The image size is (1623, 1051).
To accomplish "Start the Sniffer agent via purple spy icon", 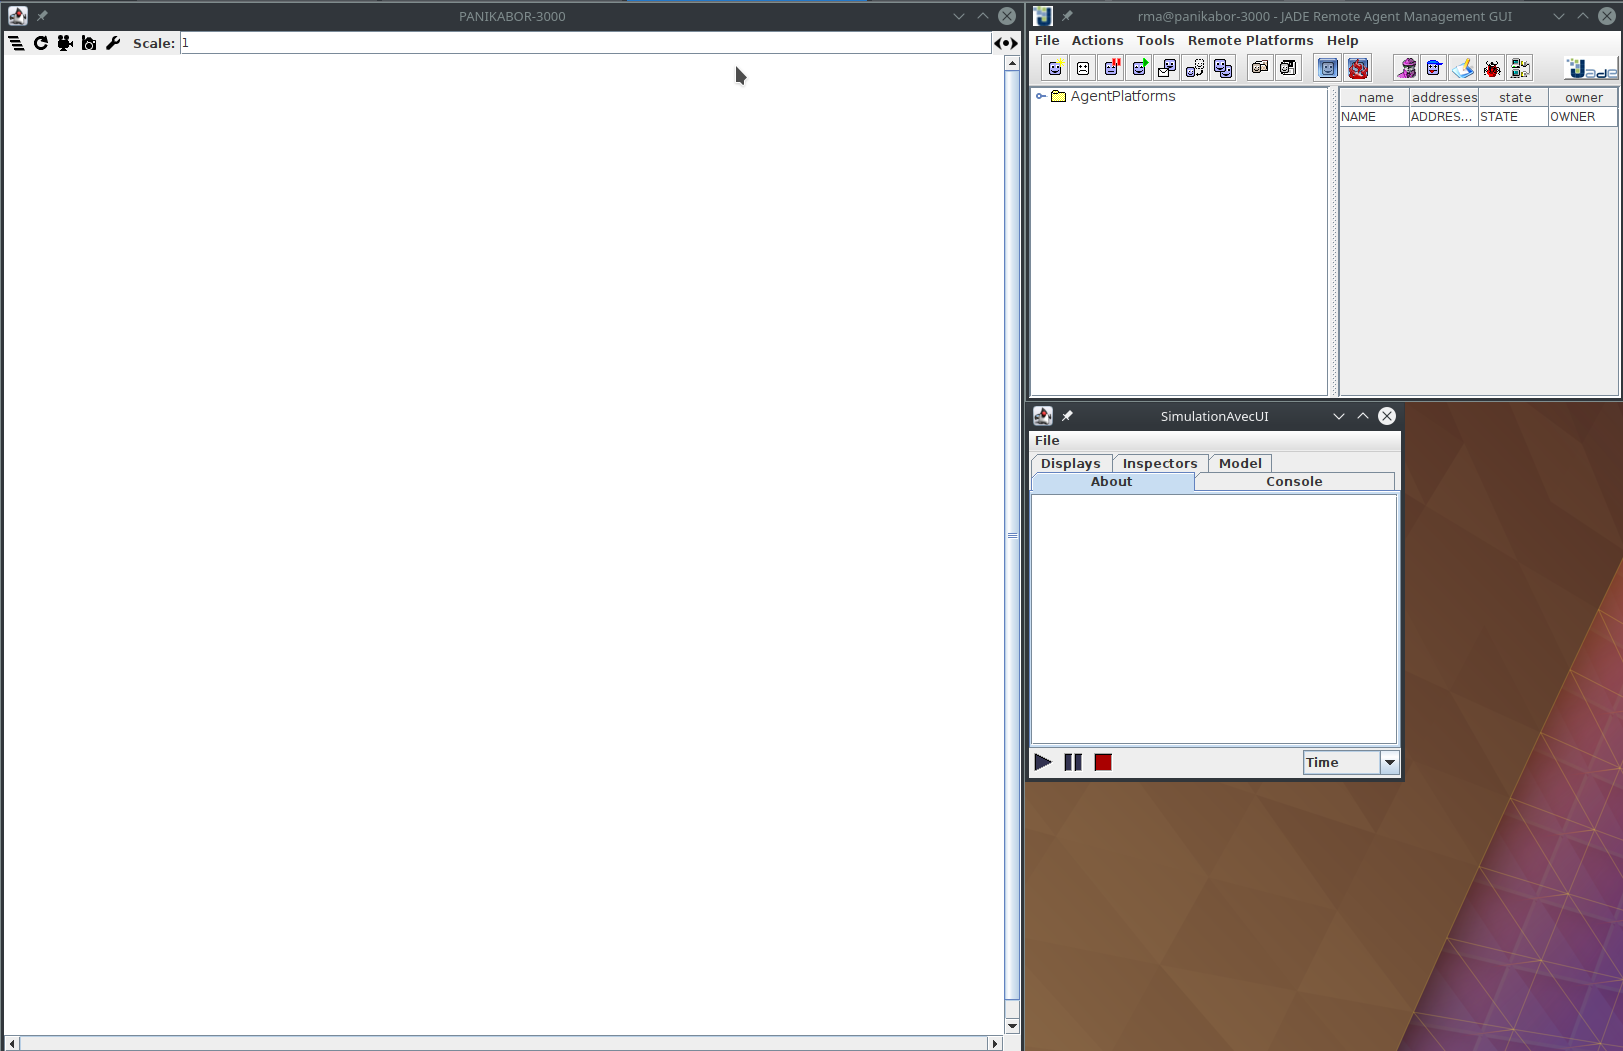I will (x=1407, y=68).
